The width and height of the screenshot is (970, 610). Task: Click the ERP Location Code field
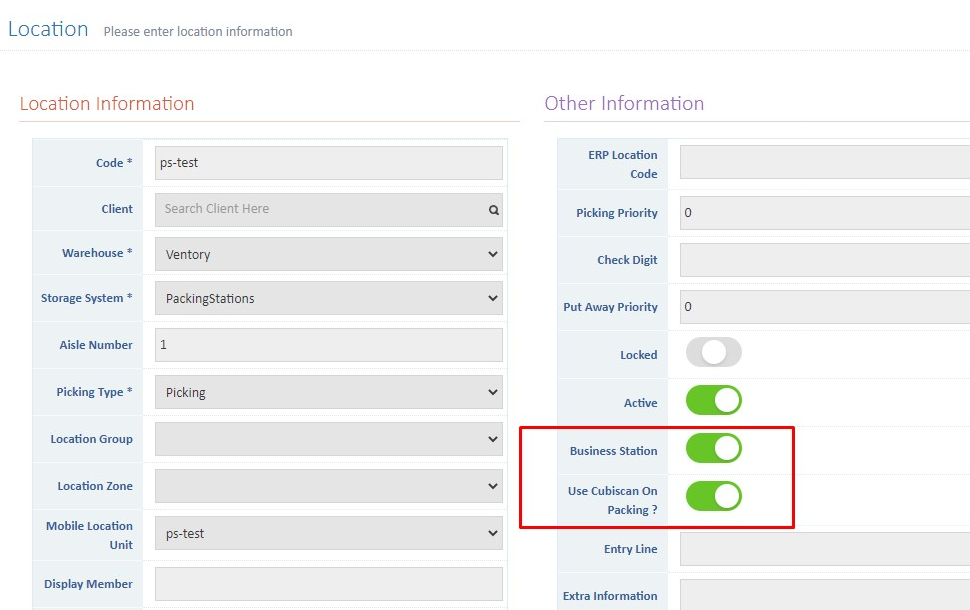pos(824,162)
